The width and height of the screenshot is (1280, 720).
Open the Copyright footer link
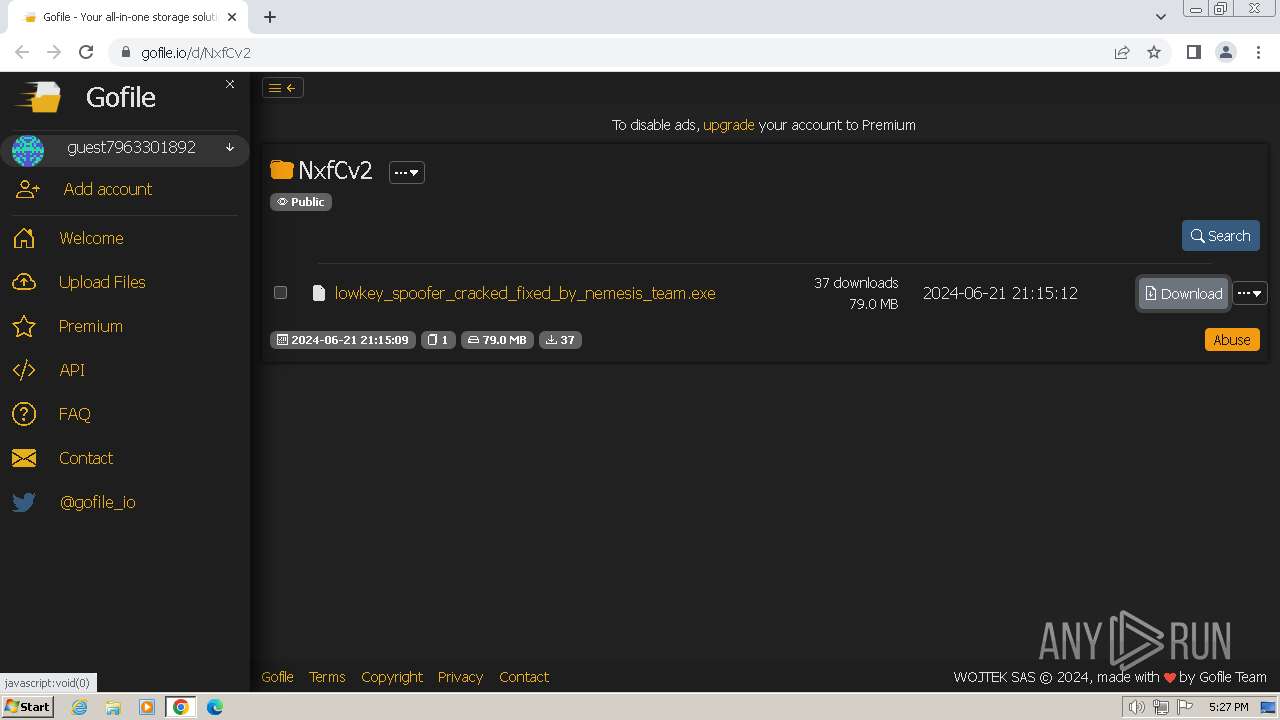click(x=392, y=677)
